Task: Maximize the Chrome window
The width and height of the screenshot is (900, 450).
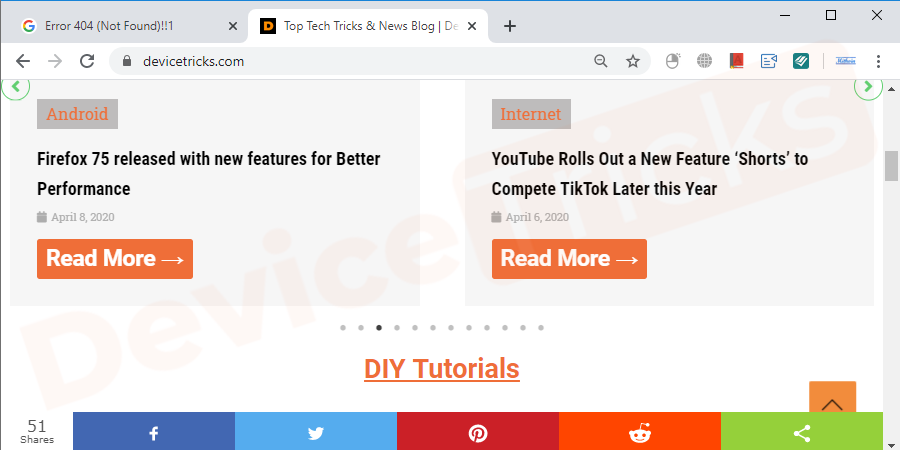Action: pyautogui.click(x=831, y=15)
